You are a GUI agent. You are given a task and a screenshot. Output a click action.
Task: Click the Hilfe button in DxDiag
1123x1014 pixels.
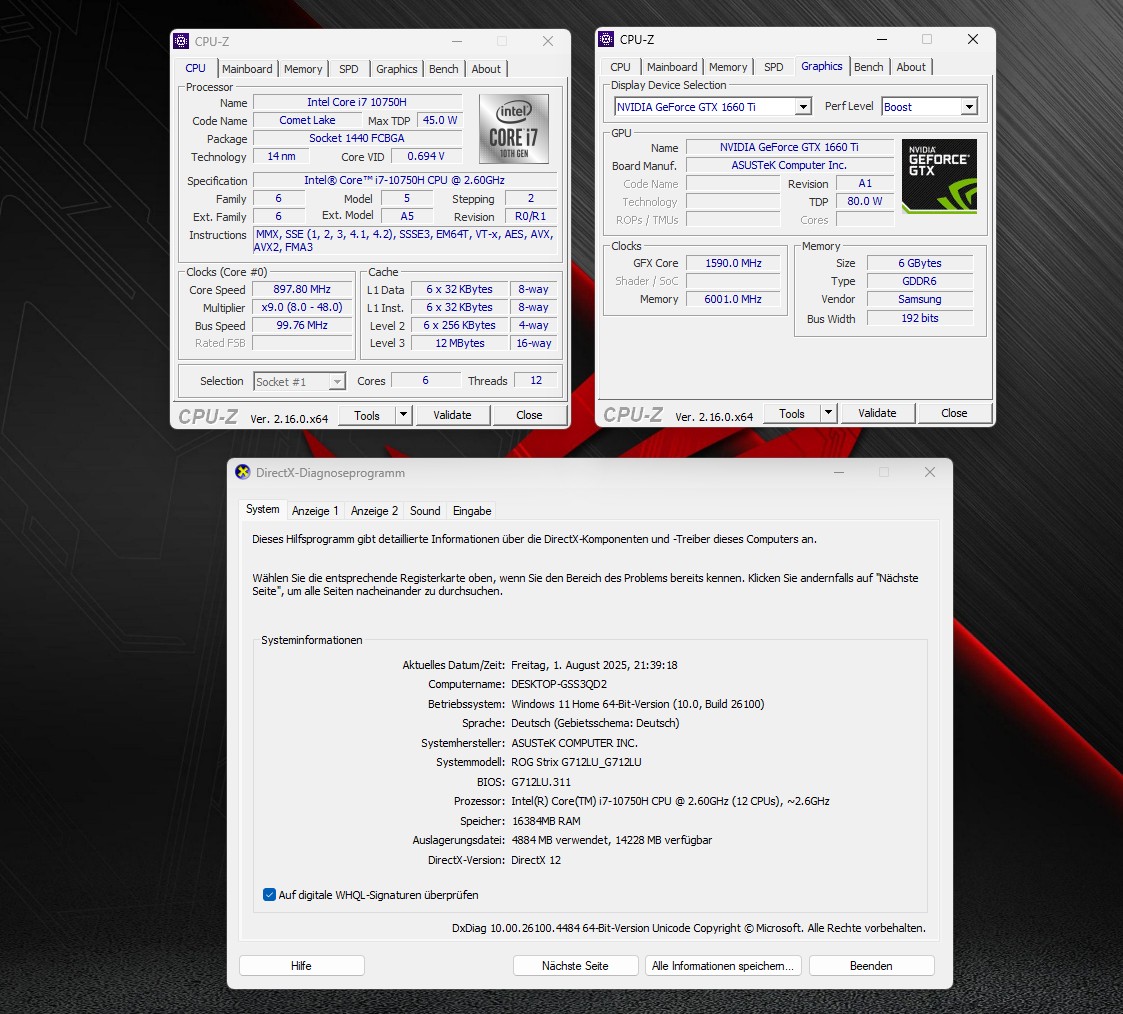(x=302, y=965)
